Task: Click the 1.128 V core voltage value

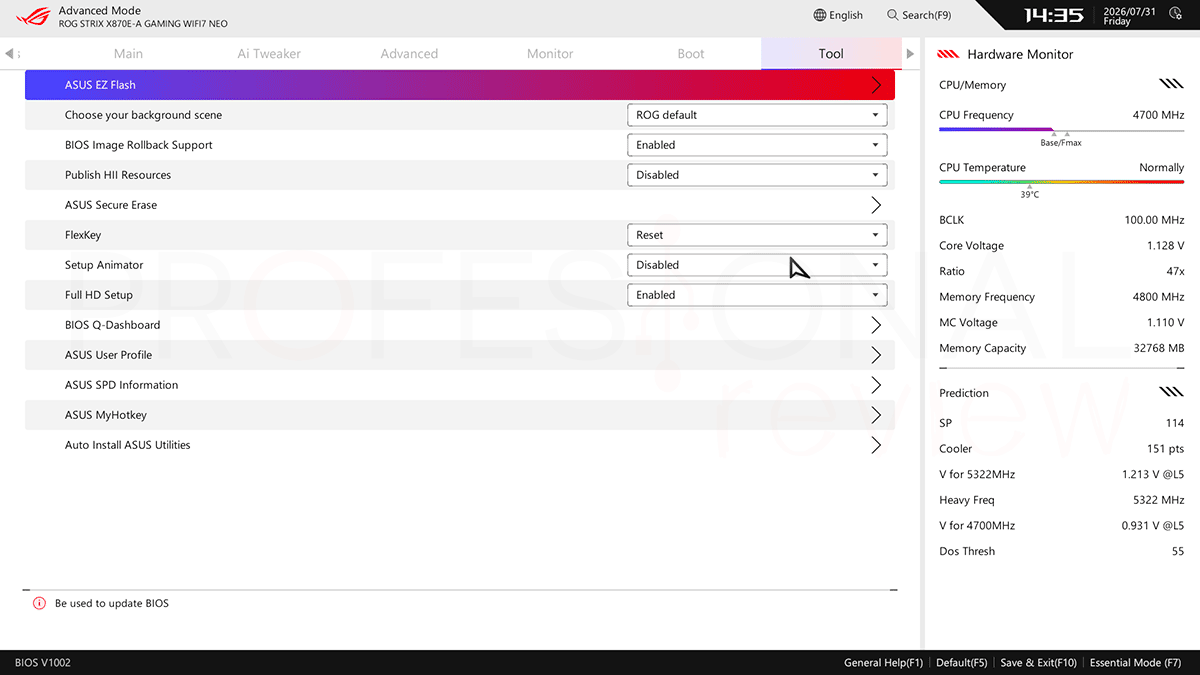Action: pyautogui.click(x=1165, y=246)
